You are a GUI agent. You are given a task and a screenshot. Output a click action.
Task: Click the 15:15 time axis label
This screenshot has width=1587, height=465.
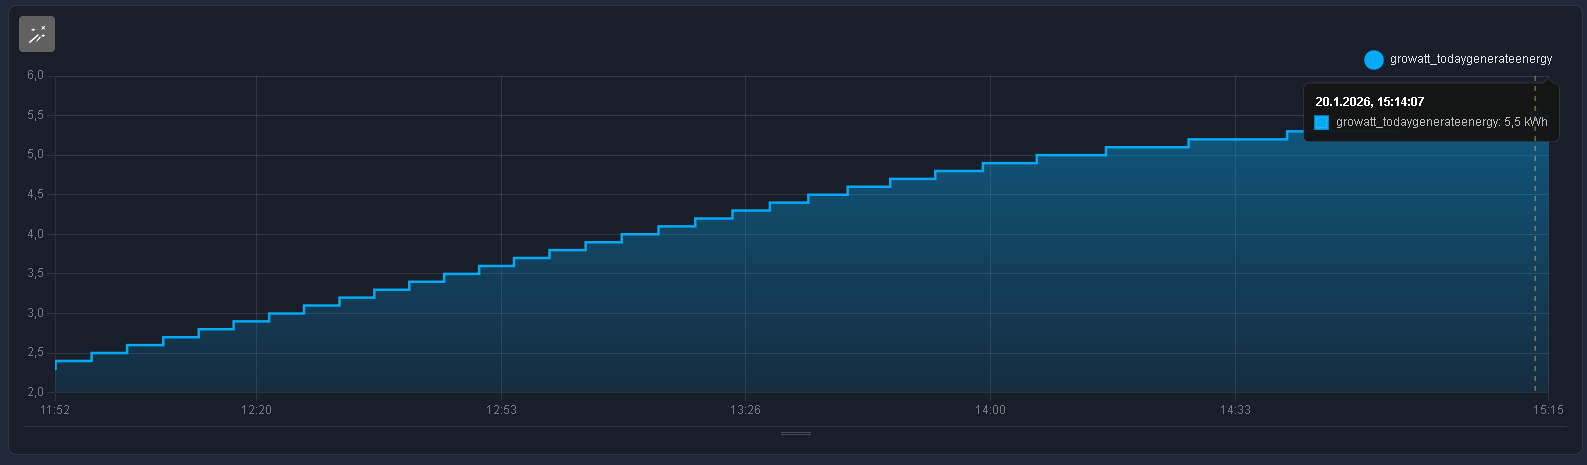(x=1547, y=410)
